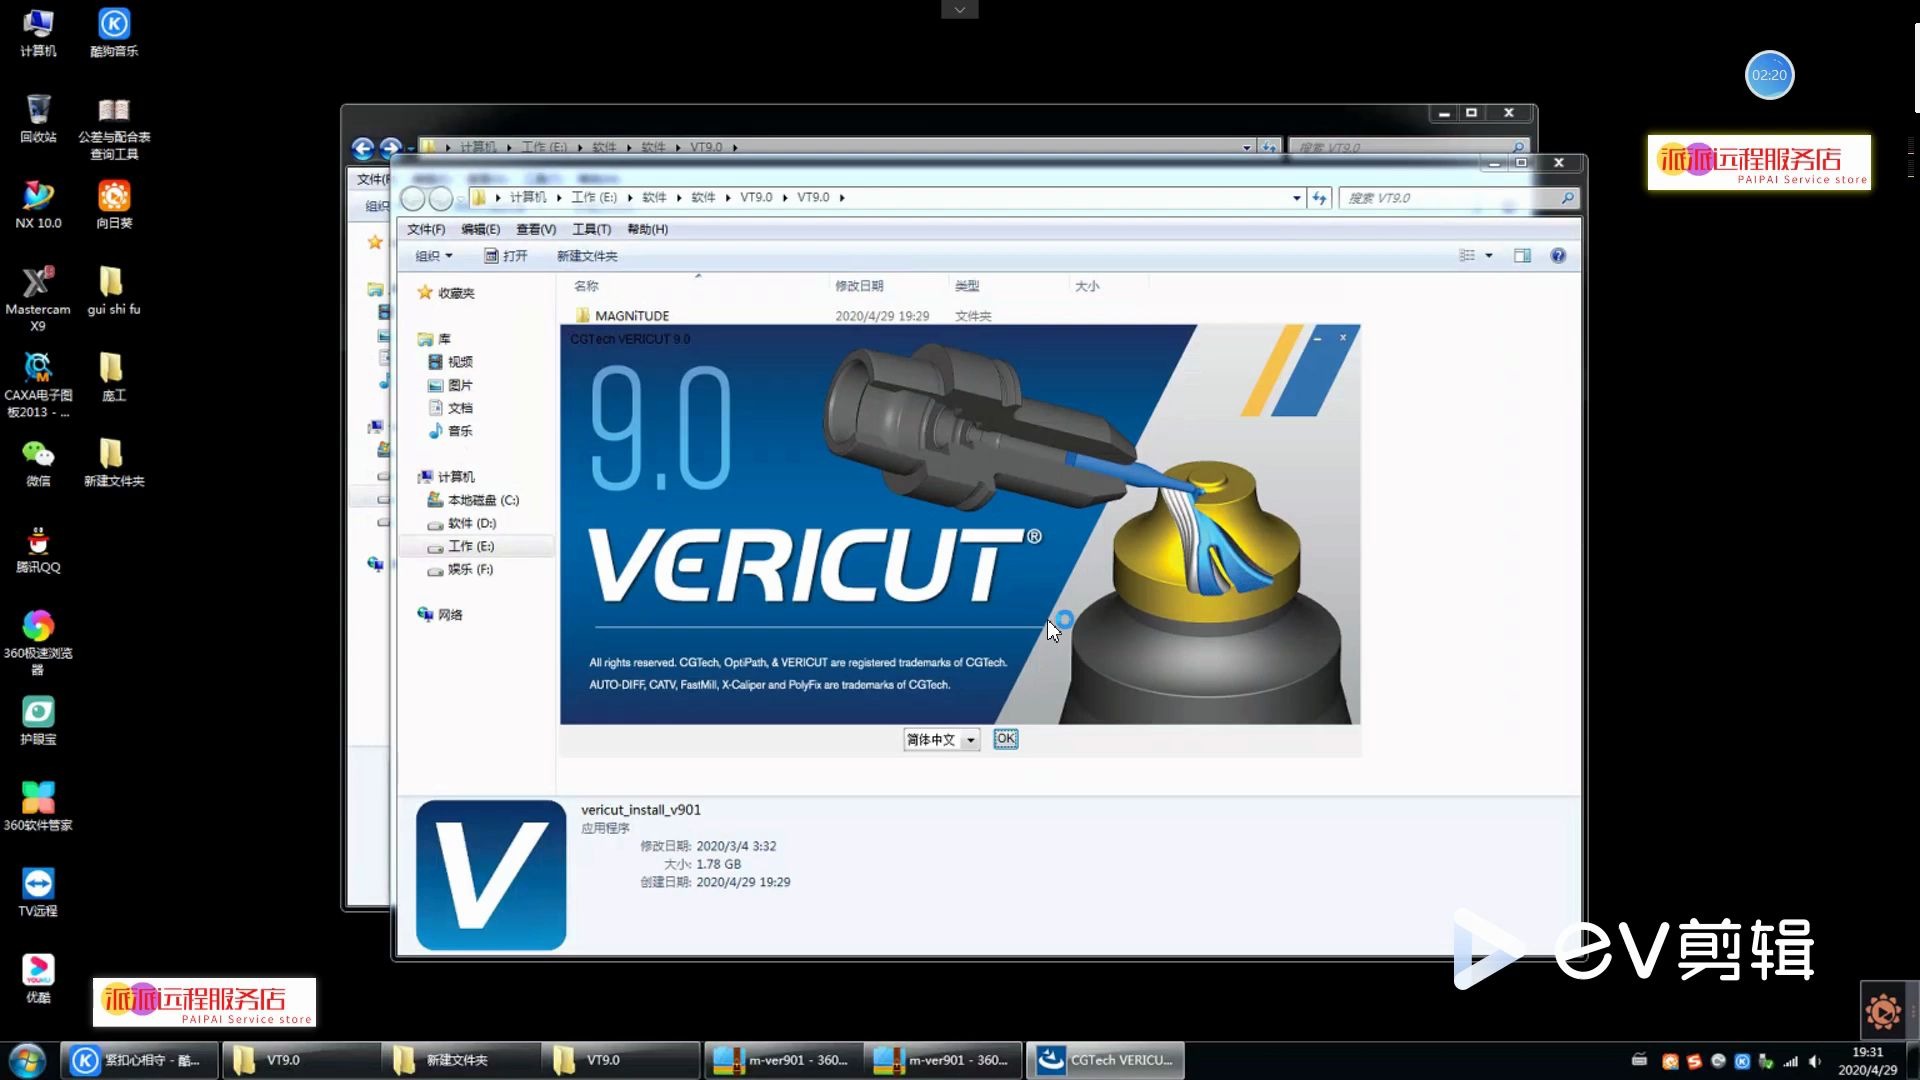
Task: Open 微信 desktop icon
Action: (x=38, y=462)
